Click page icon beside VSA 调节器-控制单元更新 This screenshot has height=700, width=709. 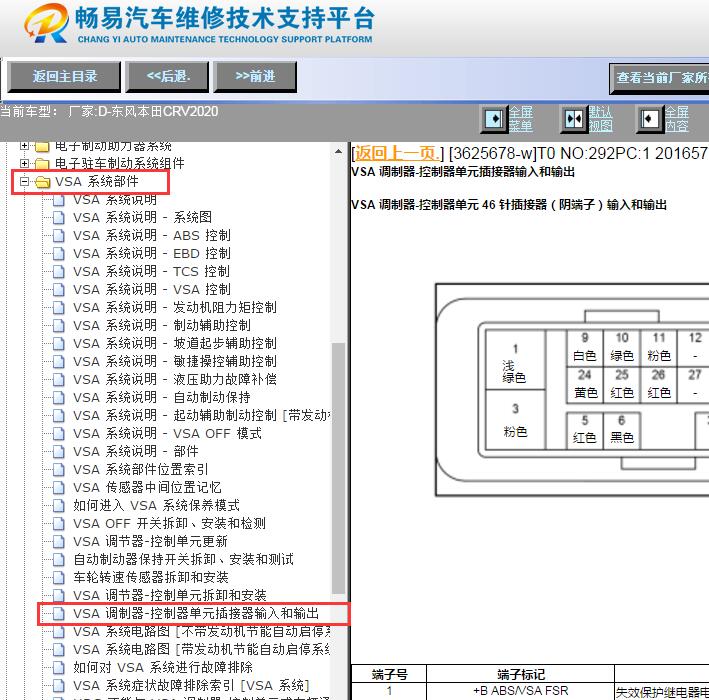click(58, 541)
